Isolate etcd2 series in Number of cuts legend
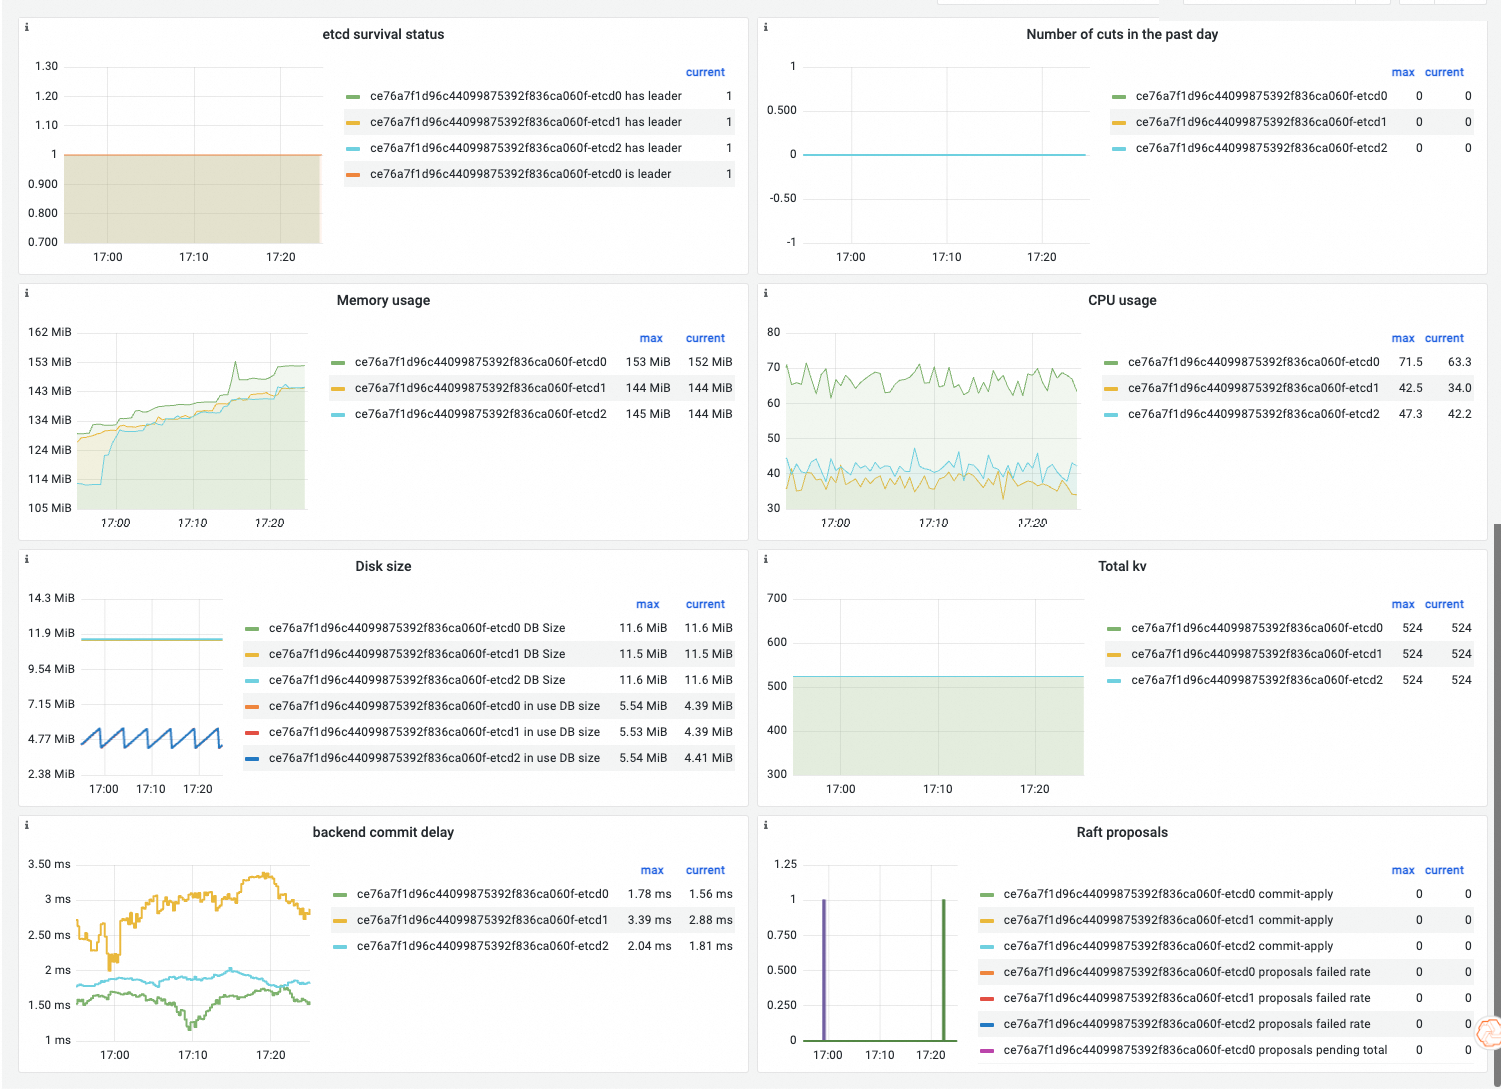 point(1261,148)
